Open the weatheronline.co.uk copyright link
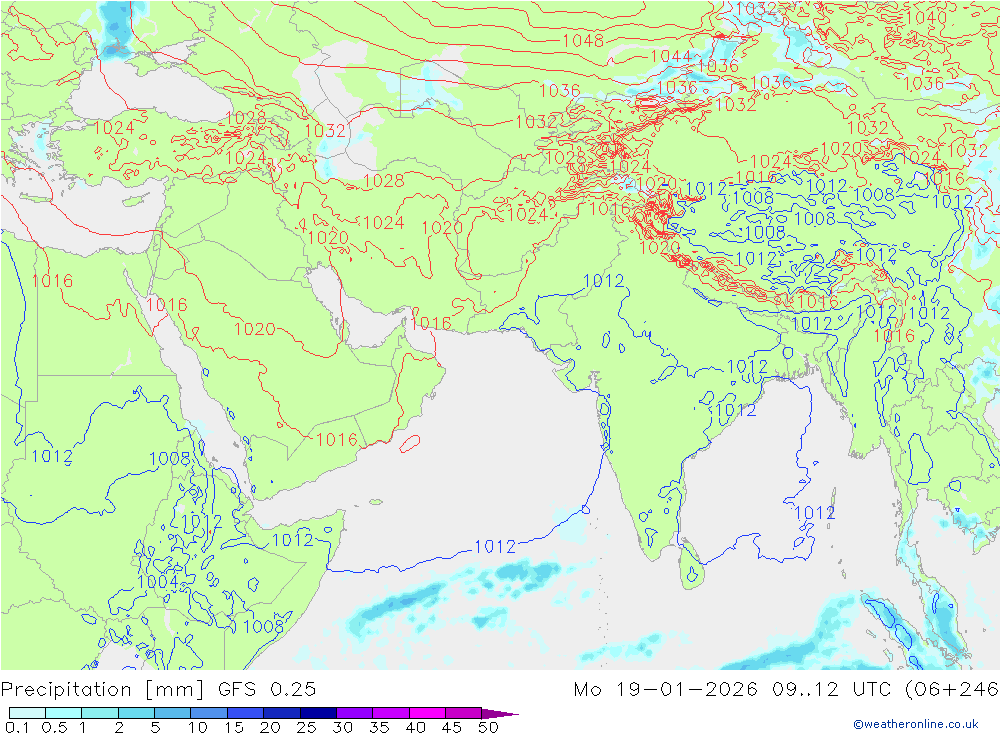Viewport: 1000px width, 733px height. (916, 724)
